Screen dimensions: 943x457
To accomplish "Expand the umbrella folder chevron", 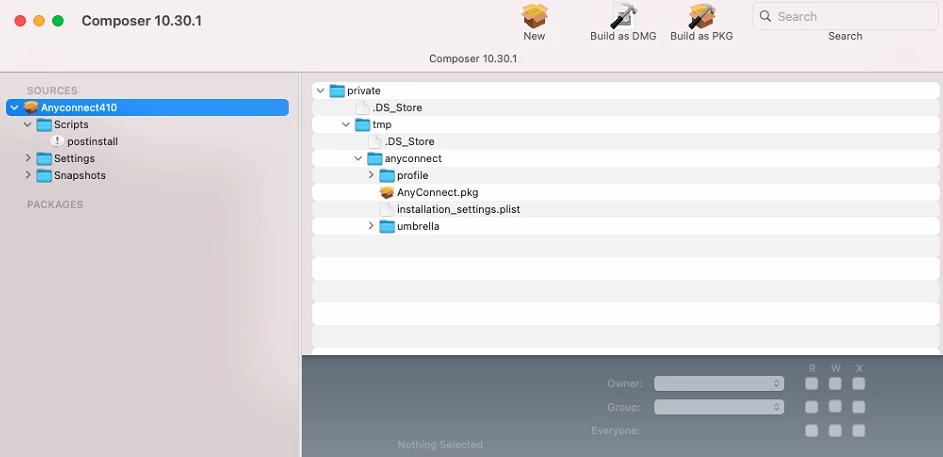I will tap(371, 226).
